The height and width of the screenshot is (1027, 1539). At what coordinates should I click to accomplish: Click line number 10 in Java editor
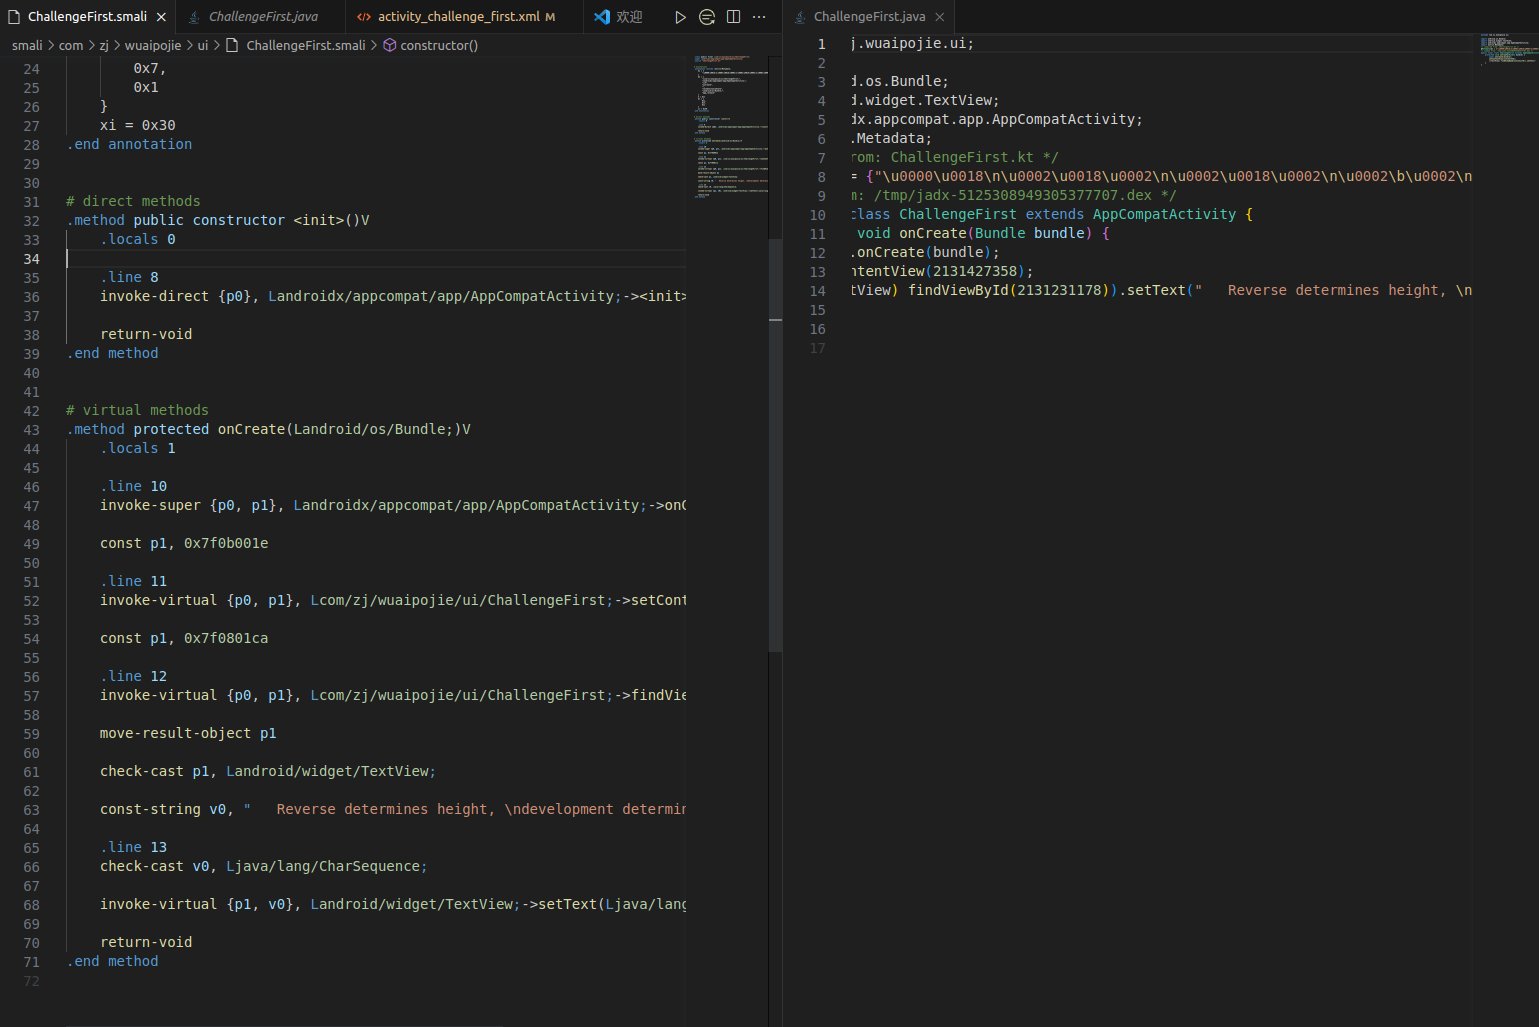(x=818, y=215)
